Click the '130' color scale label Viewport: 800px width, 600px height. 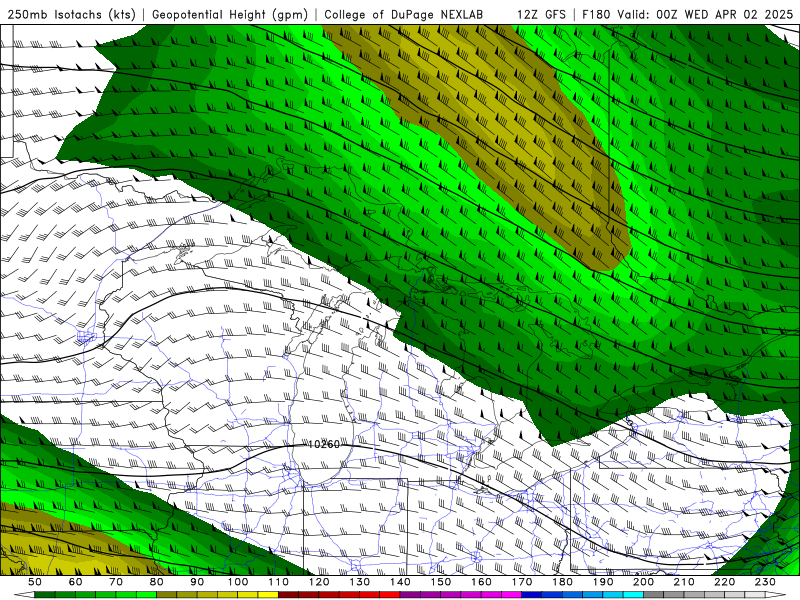click(359, 582)
